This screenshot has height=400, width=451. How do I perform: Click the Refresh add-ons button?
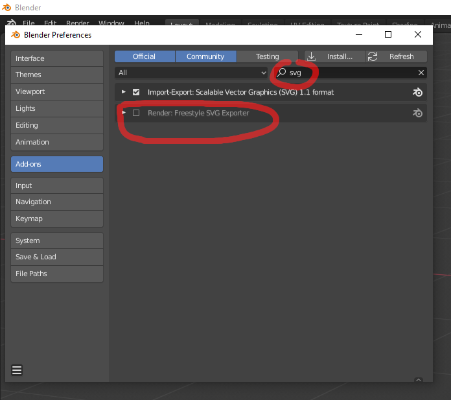tap(396, 56)
